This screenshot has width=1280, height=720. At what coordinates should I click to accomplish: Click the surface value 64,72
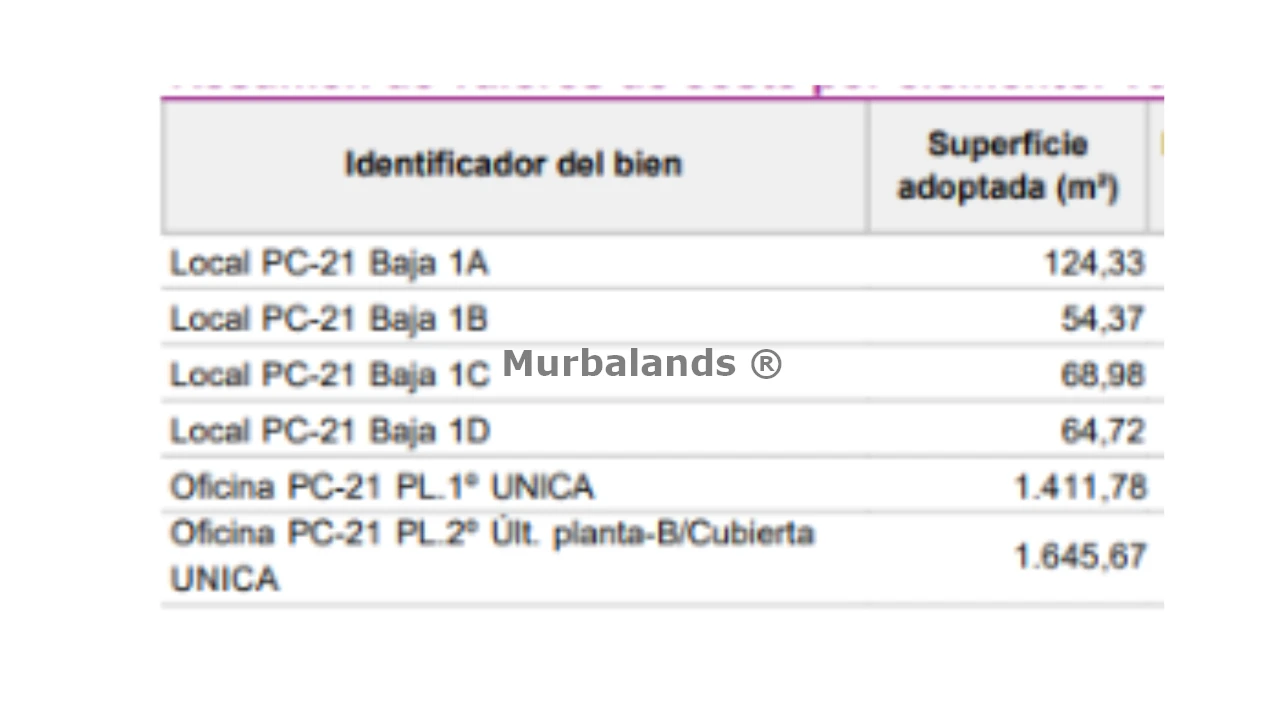point(1103,431)
